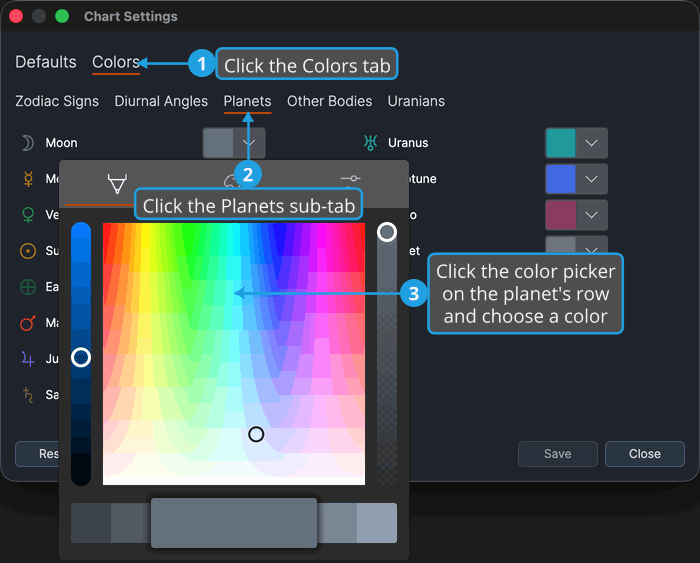Click the green Venus glyph icon
700x563 pixels.
(x=28, y=215)
